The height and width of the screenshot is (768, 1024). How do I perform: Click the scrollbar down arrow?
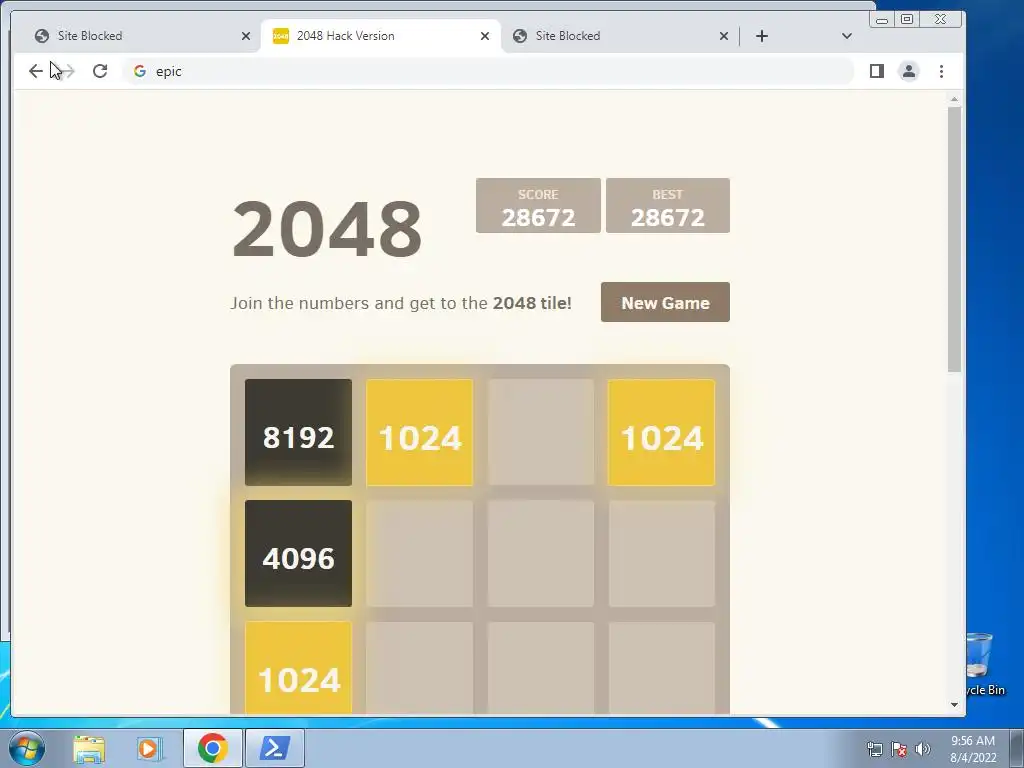click(x=954, y=705)
